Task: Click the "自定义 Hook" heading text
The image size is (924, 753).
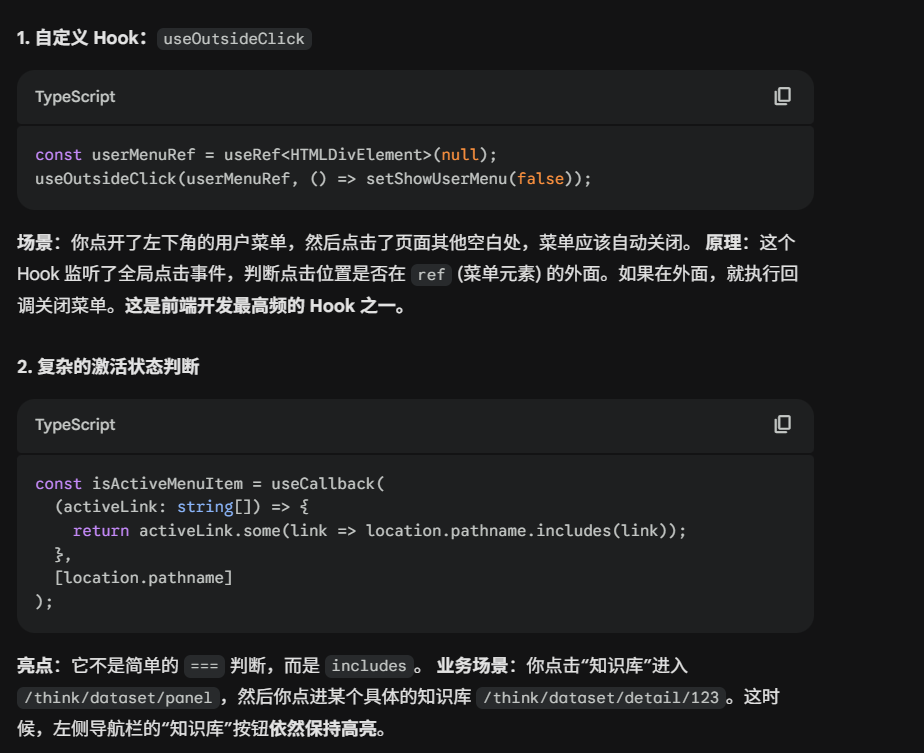Action: 84,39
